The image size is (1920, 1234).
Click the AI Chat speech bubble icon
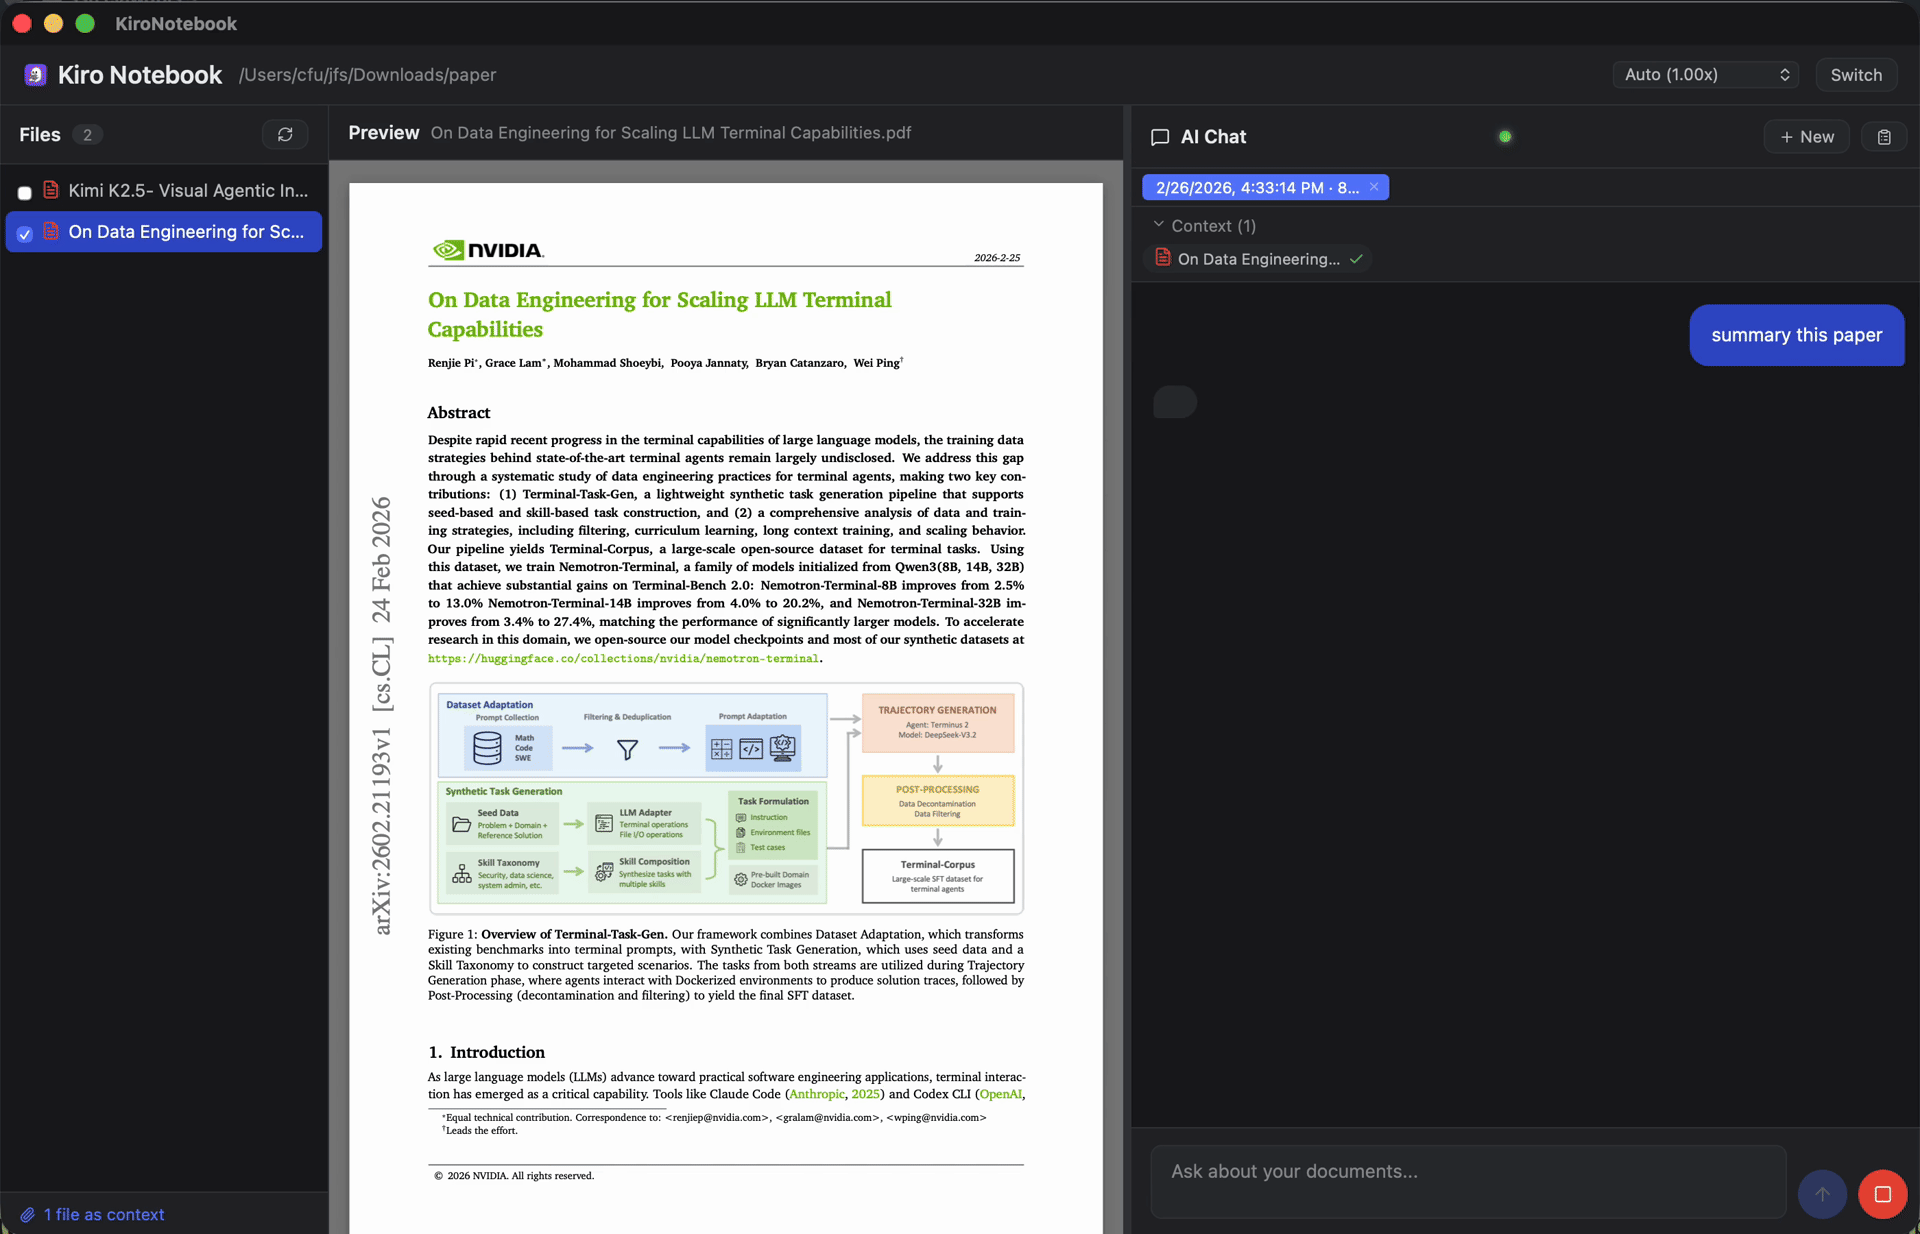tap(1160, 137)
